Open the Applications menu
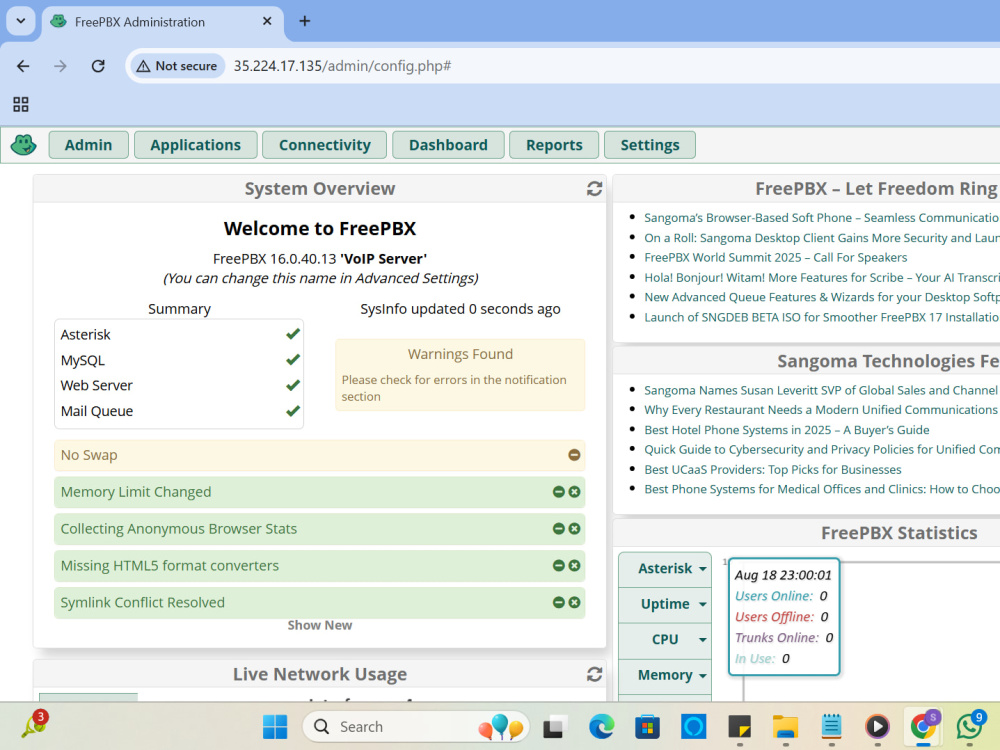Viewport: 1000px width, 750px height. click(x=196, y=145)
